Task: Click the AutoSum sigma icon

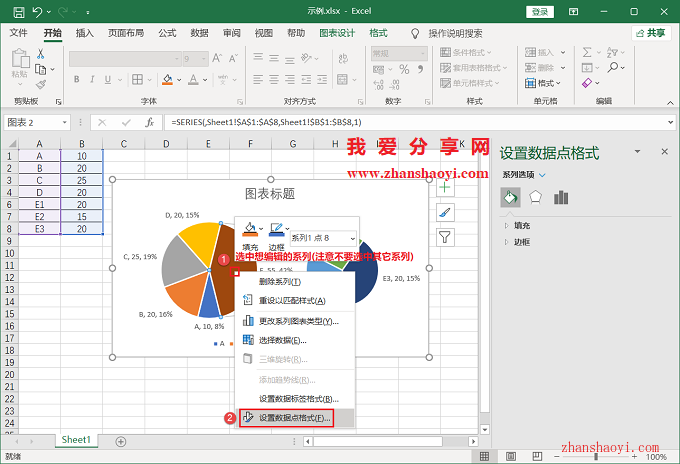Action: [587, 52]
